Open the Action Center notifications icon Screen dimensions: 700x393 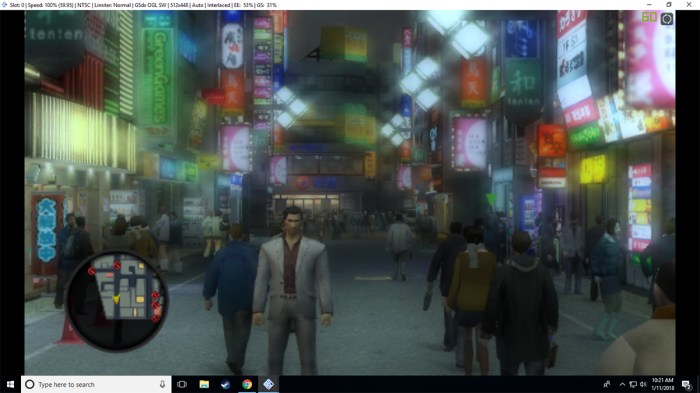tap(687, 384)
